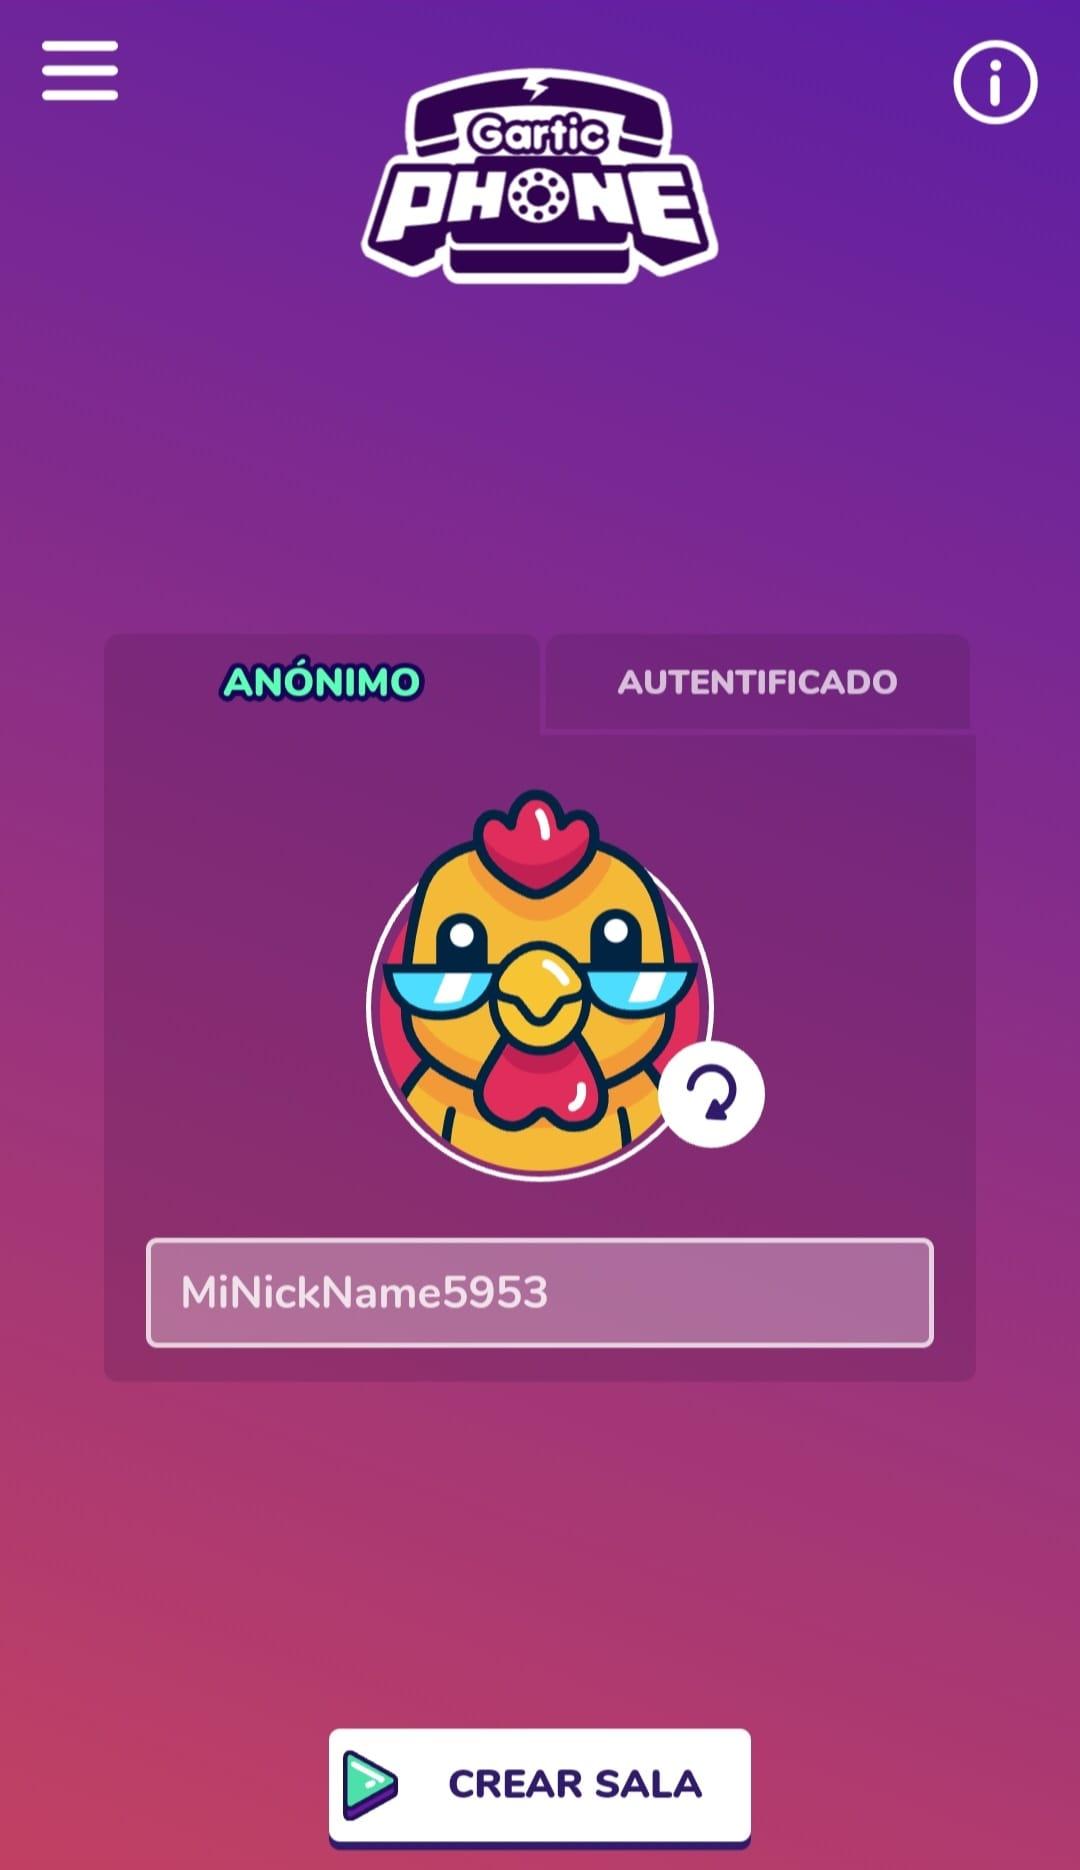The height and width of the screenshot is (1870, 1080).
Task: Click the CREAR SALA label text
Action: click(575, 1784)
